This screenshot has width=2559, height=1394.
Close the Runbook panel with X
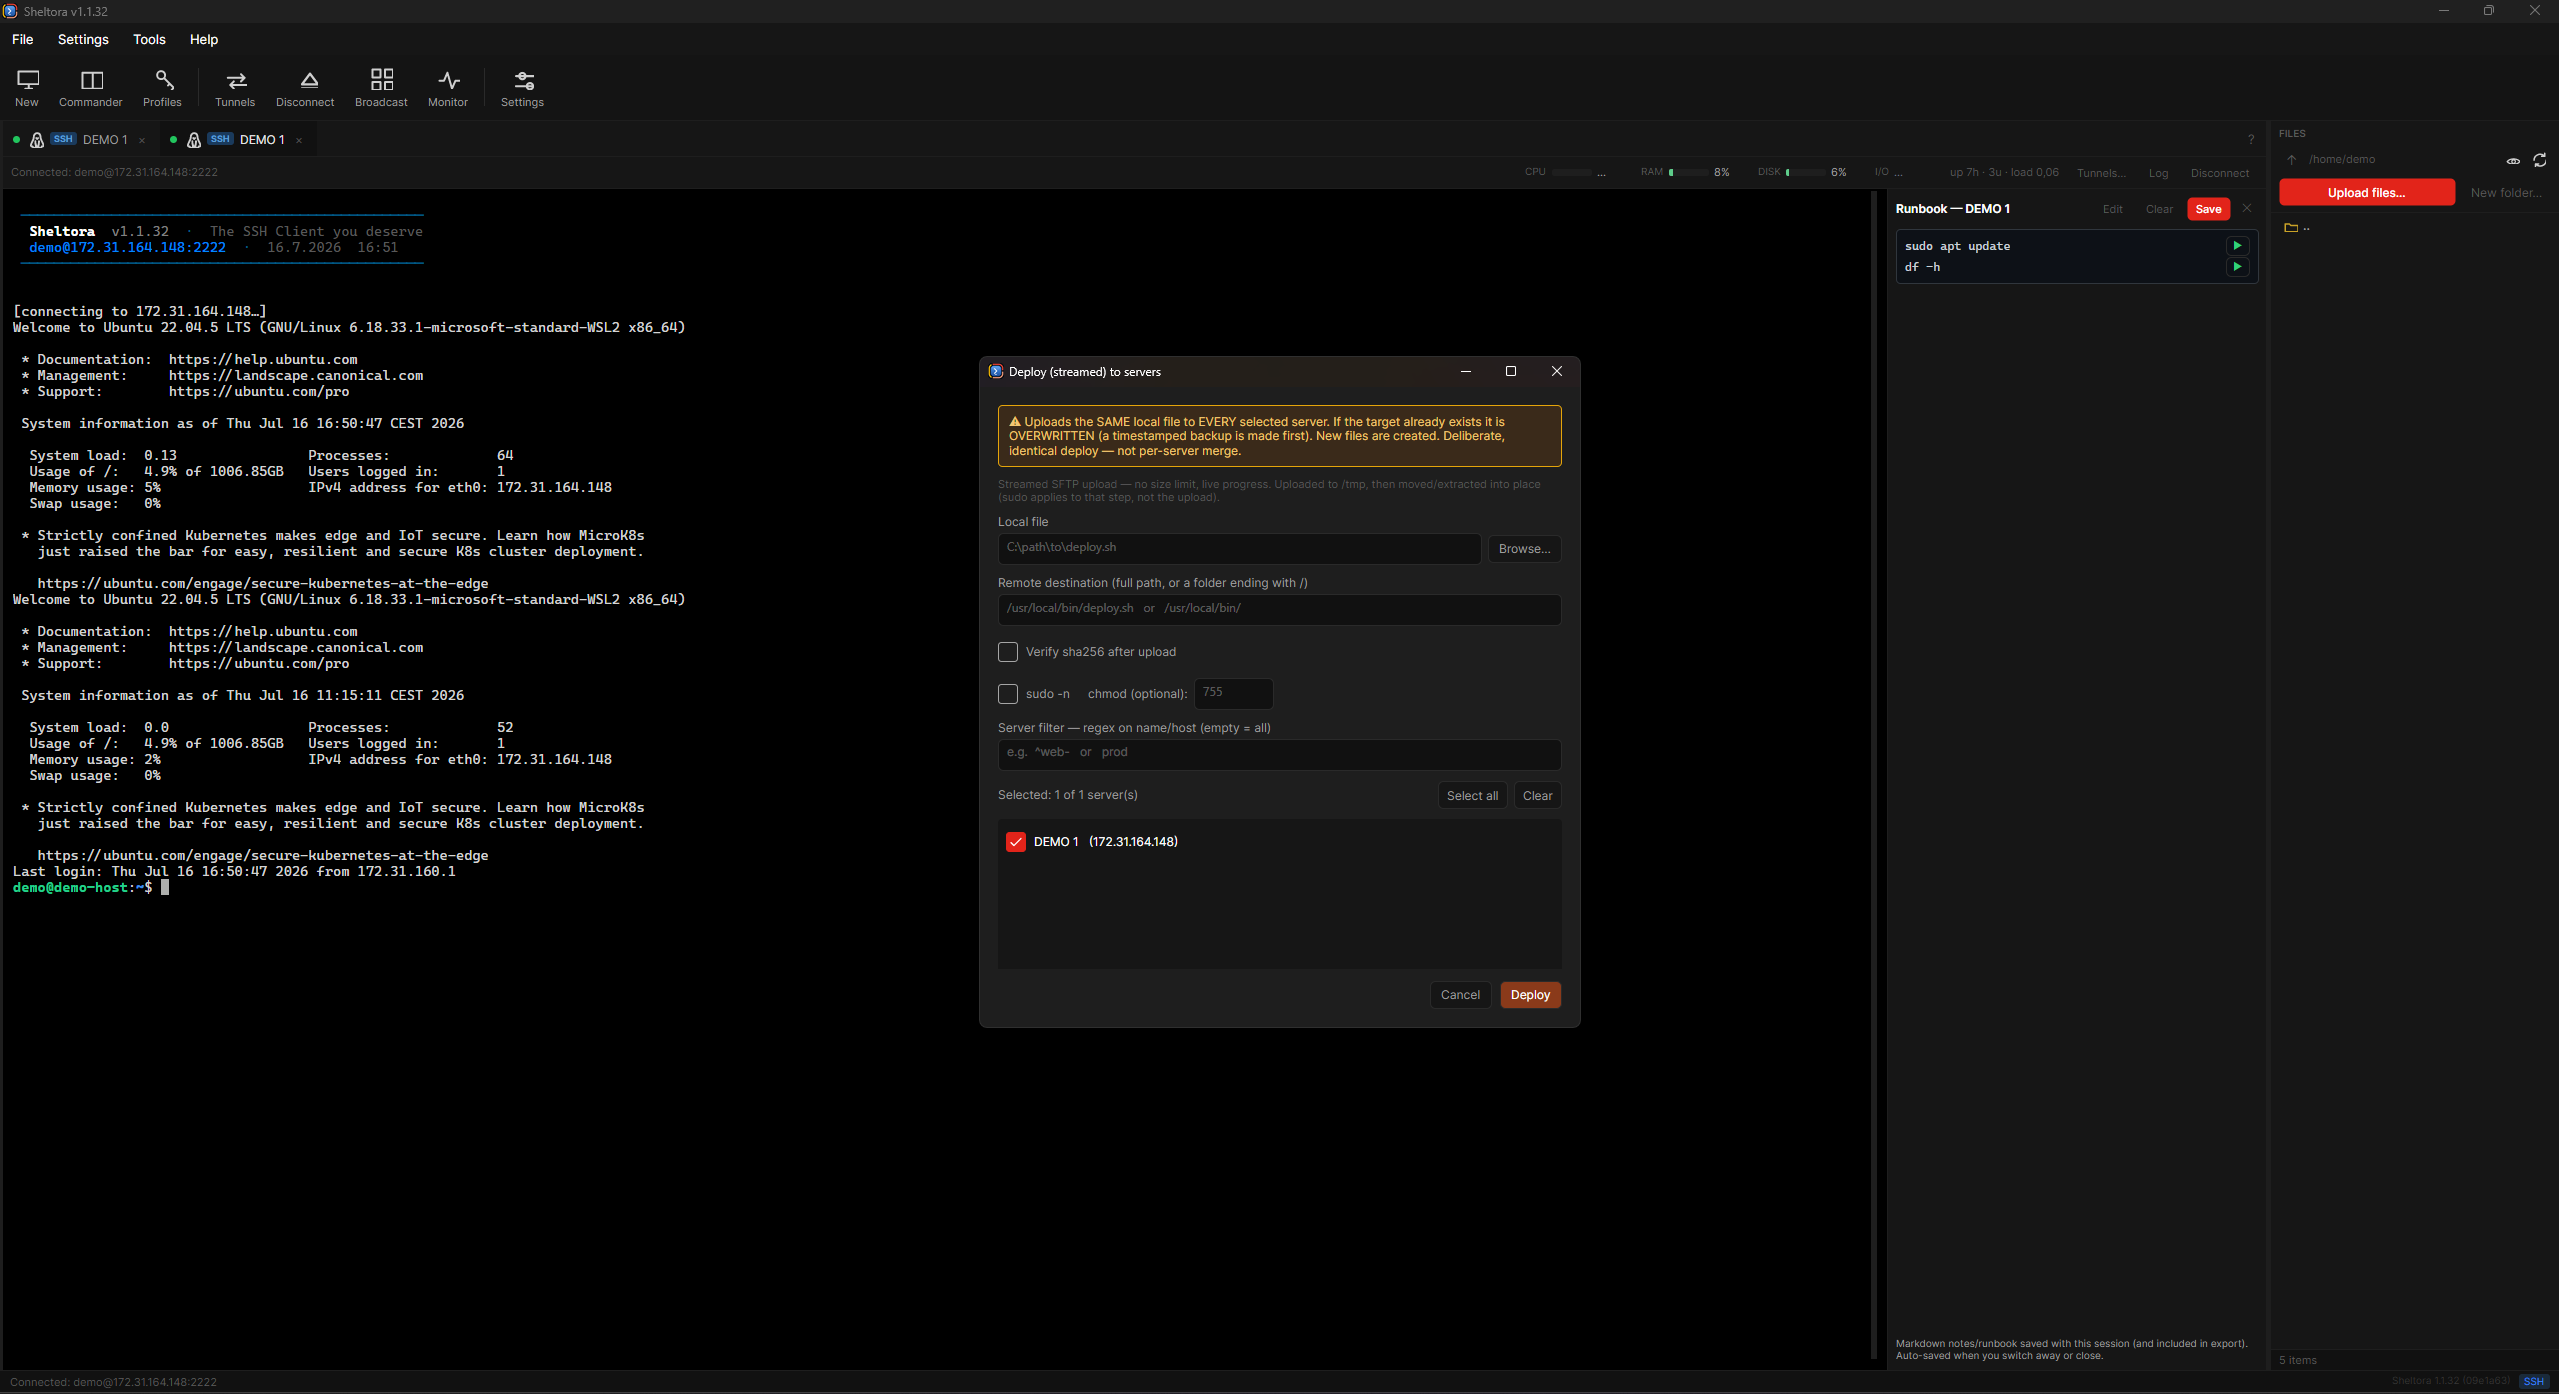(x=2247, y=208)
